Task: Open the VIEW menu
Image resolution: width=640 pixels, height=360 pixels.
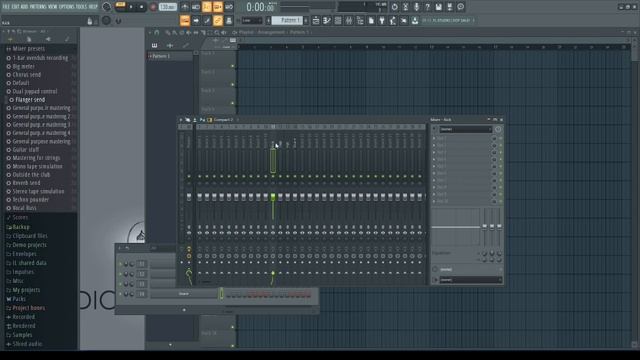Action: tap(52, 7)
